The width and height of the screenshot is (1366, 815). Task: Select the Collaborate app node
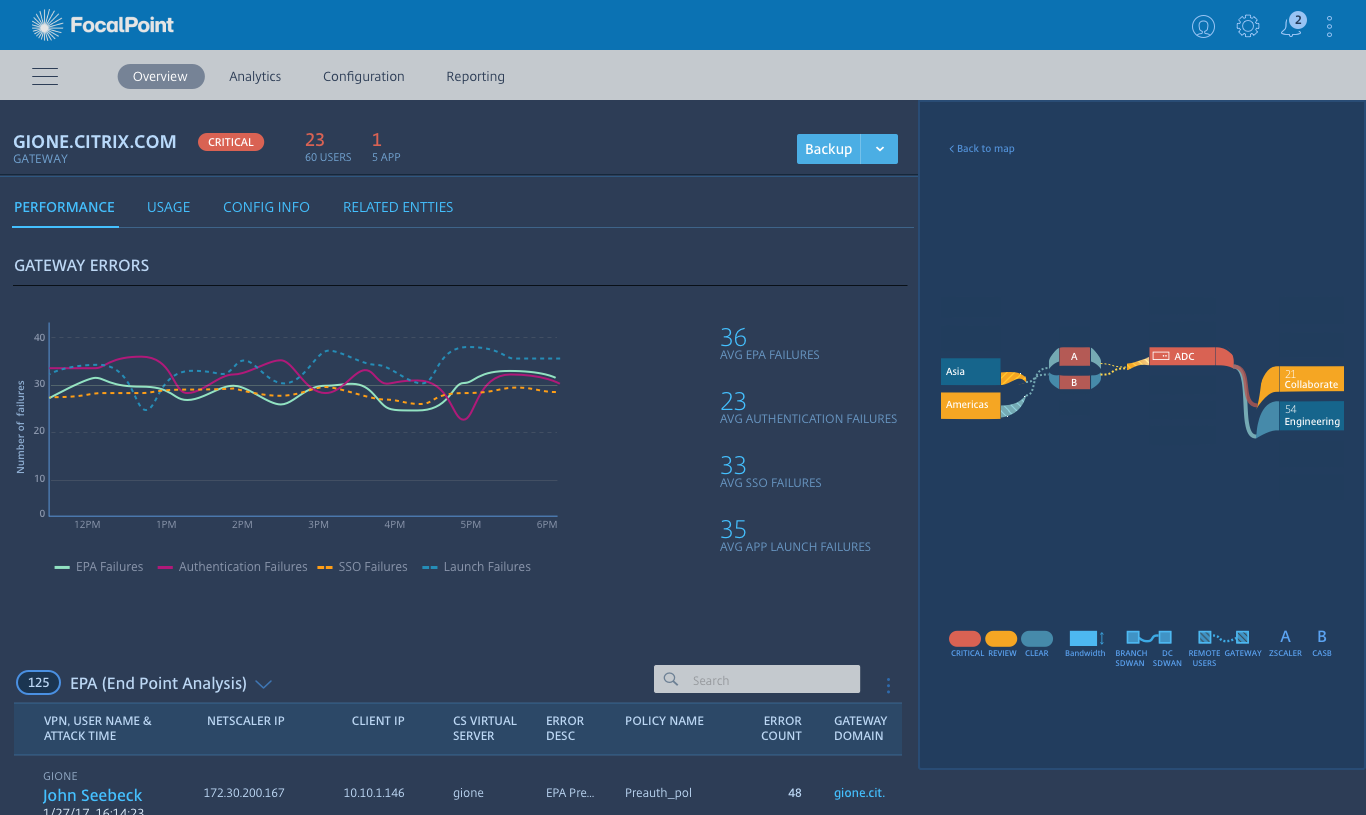pyautogui.click(x=1312, y=379)
